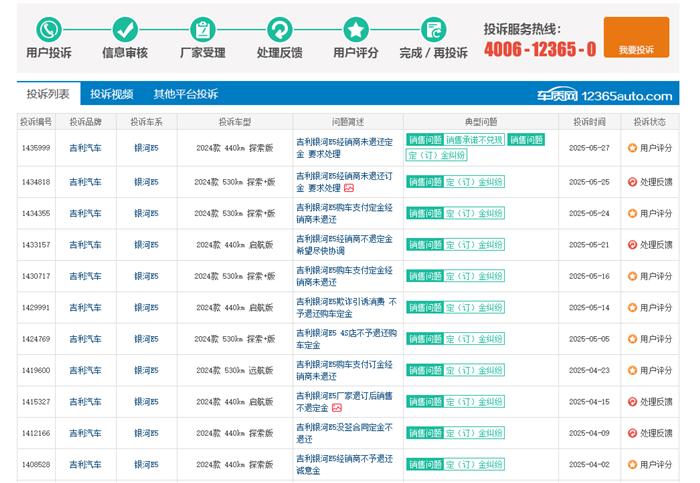
Task: Click date 2025-04-02 cell
Action: [589, 464]
